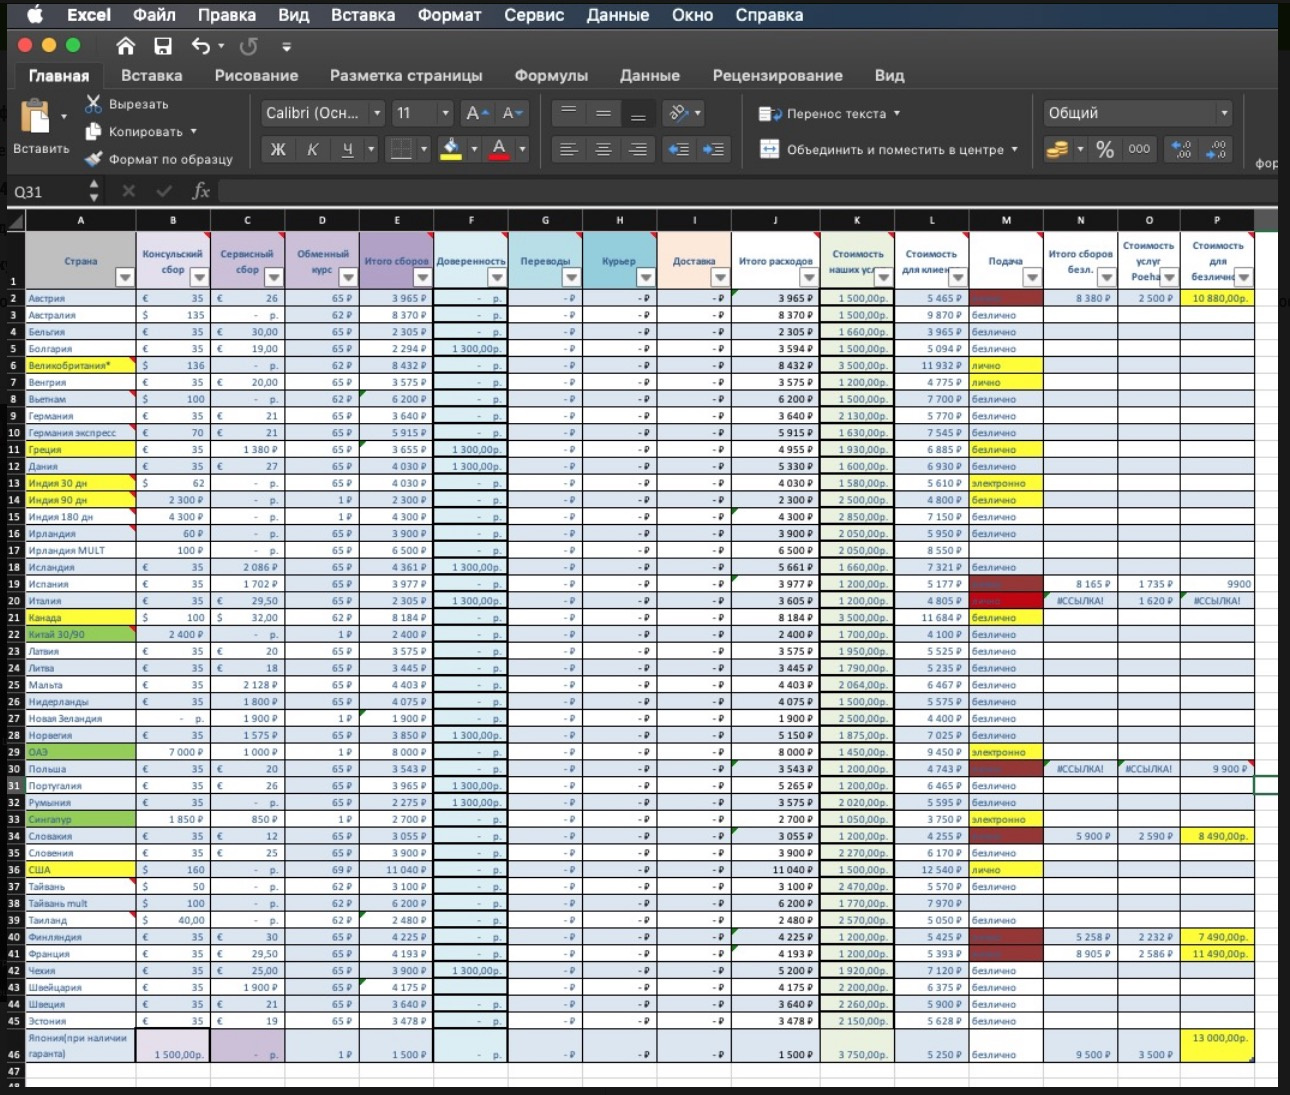Click the Home icon in the quick access toolbar

pos(125,46)
